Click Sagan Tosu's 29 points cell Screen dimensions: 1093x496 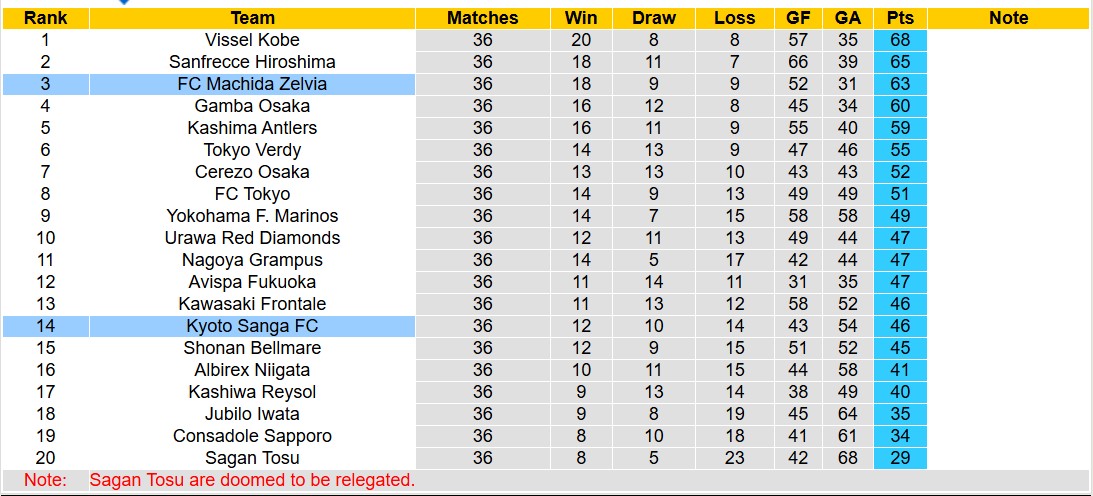[x=900, y=458]
